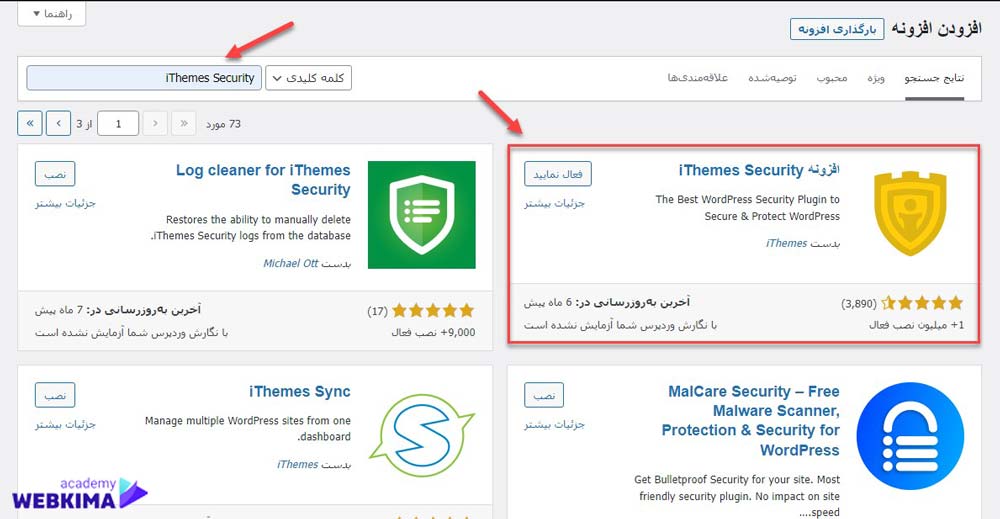This screenshot has width=1000, height=519.
Task: Focus the iThemes Security search field
Action: [144, 78]
